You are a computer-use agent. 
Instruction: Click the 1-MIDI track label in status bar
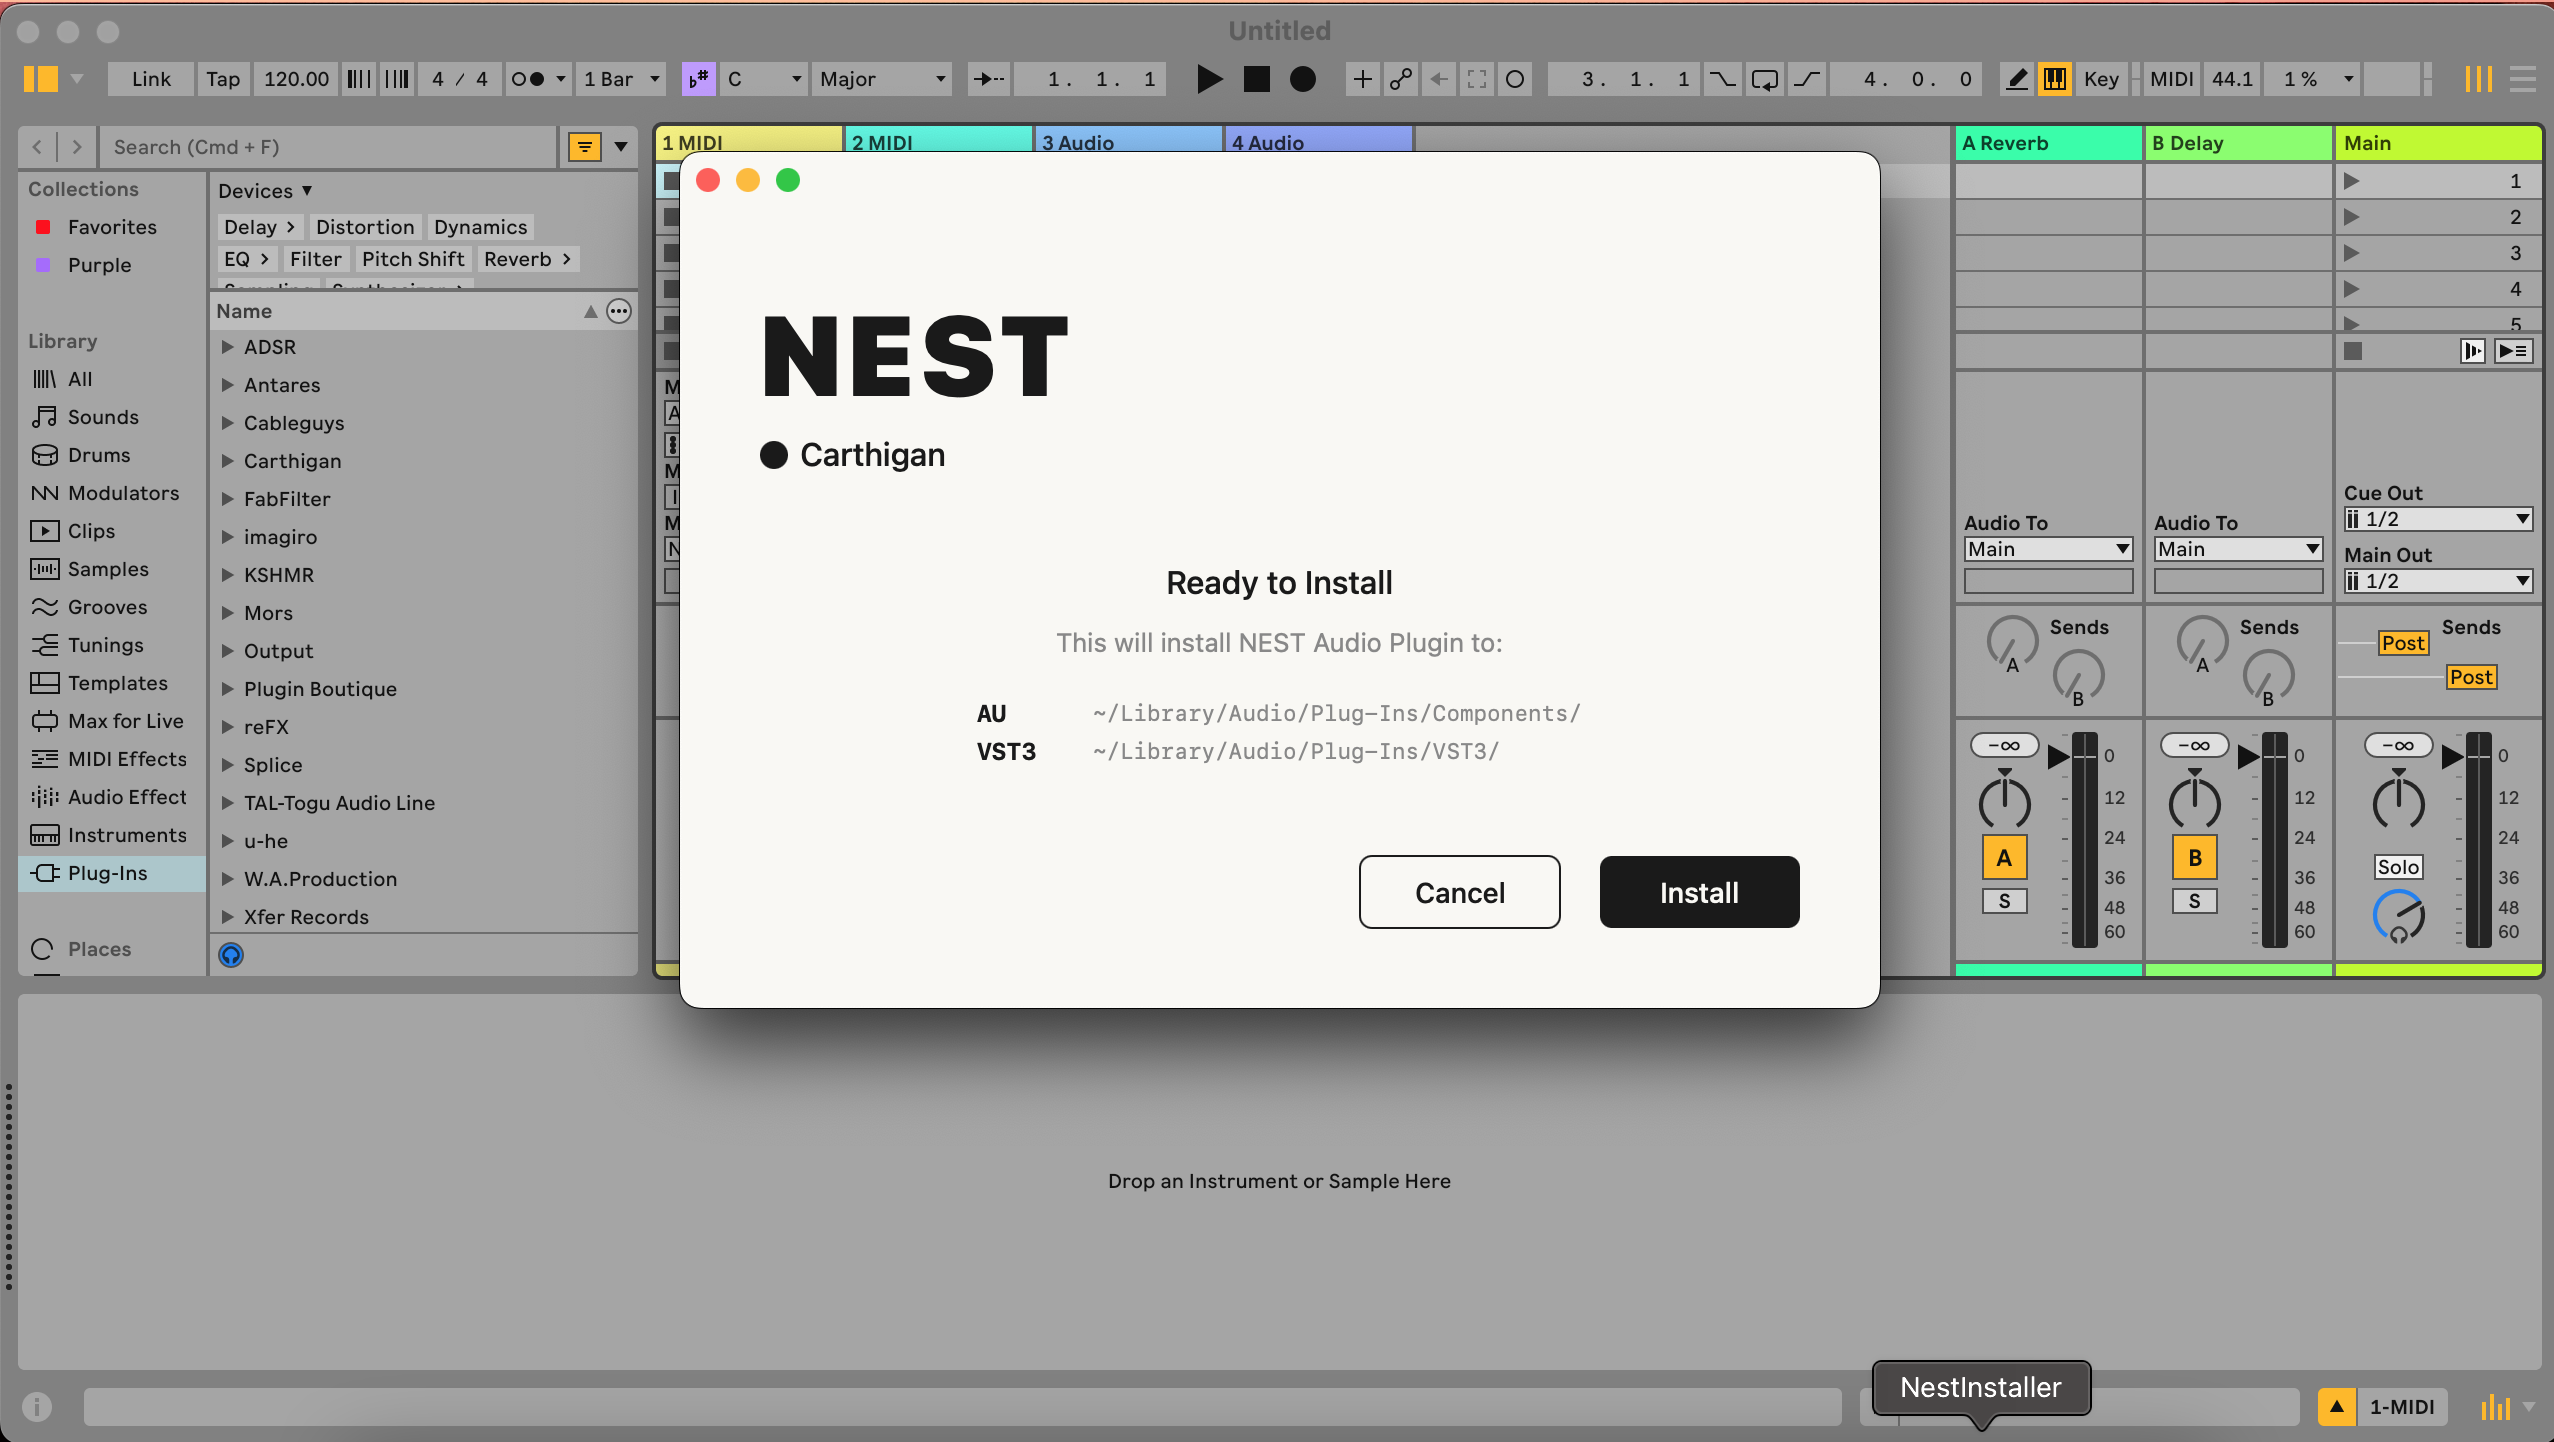point(2402,1407)
